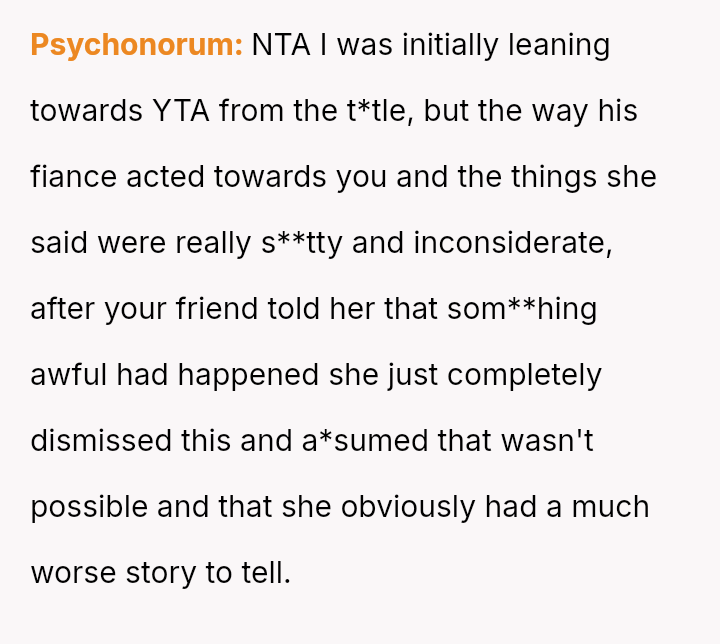720x644 pixels.
Task: Click the word YTA
Action: (x=181, y=111)
